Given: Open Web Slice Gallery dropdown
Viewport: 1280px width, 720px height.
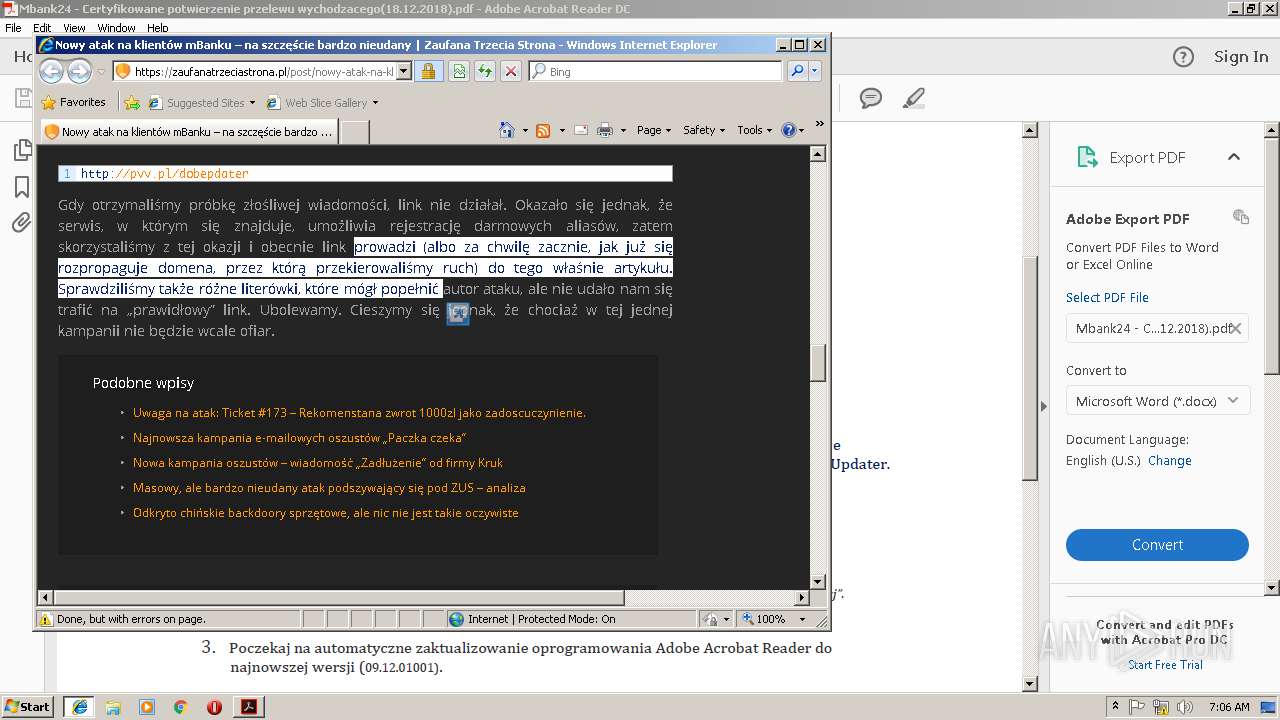Looking at the screenshot, I should (x=375, y=102).
